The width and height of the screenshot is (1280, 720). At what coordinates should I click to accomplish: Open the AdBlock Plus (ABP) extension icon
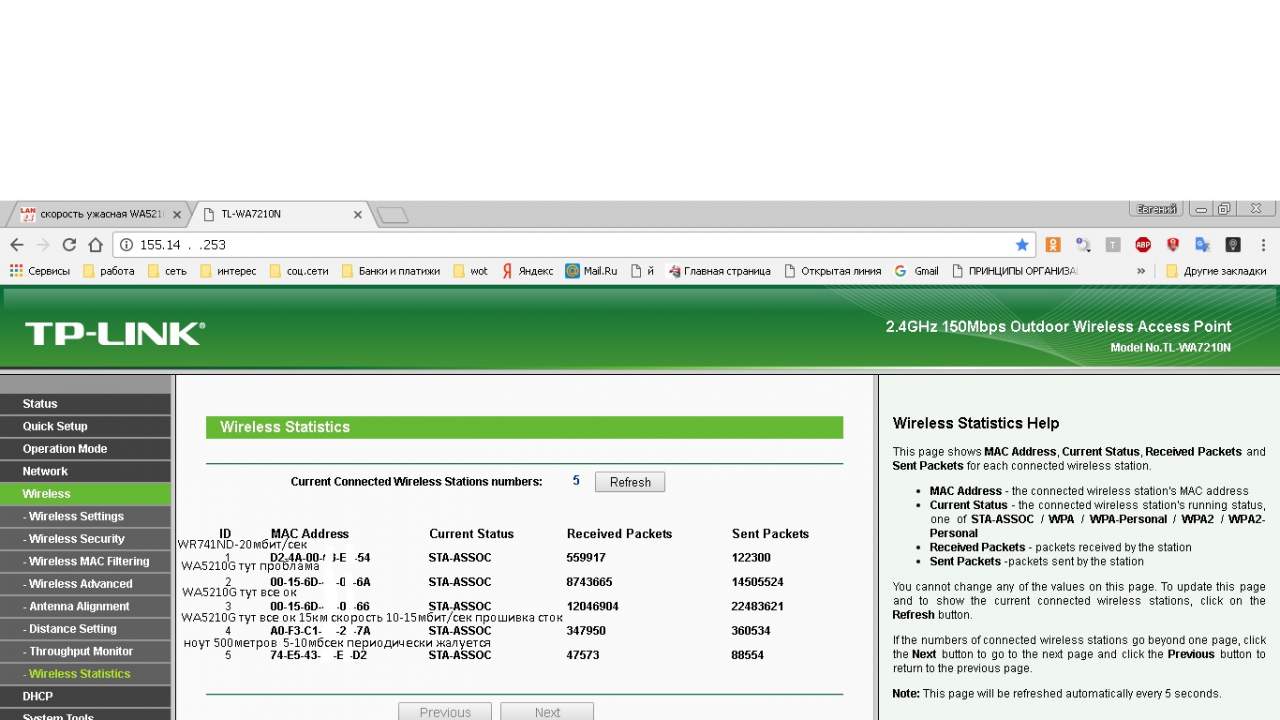(1143, 245)
